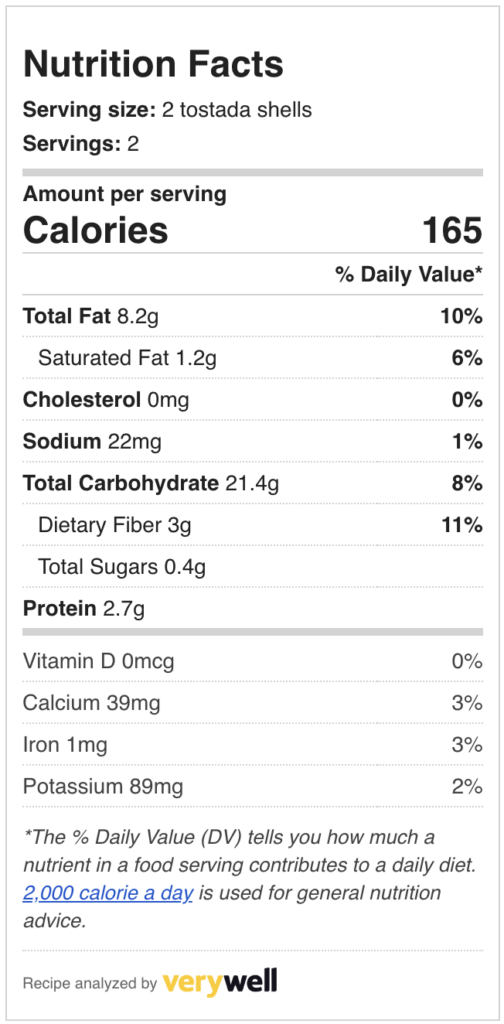The width and height of the screenshot is (504, 1024).
Task: Select the Cholesterol 0mg row
Action: pyautogui.click(x=253, y=400)
